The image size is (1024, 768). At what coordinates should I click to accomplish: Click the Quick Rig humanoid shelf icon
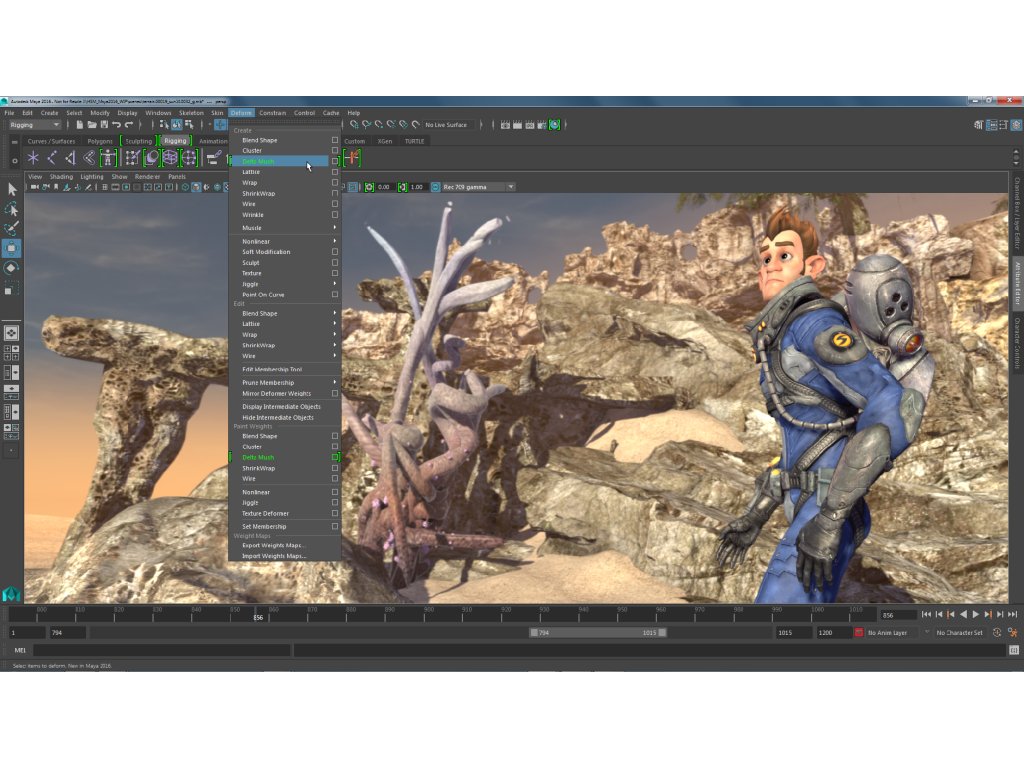pos(110,158)
